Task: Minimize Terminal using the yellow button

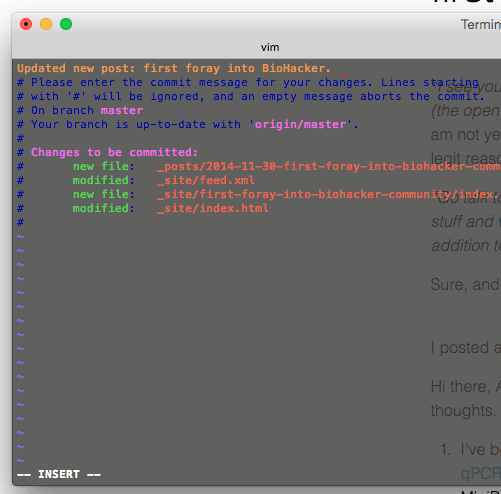Action: pos(46,24)
